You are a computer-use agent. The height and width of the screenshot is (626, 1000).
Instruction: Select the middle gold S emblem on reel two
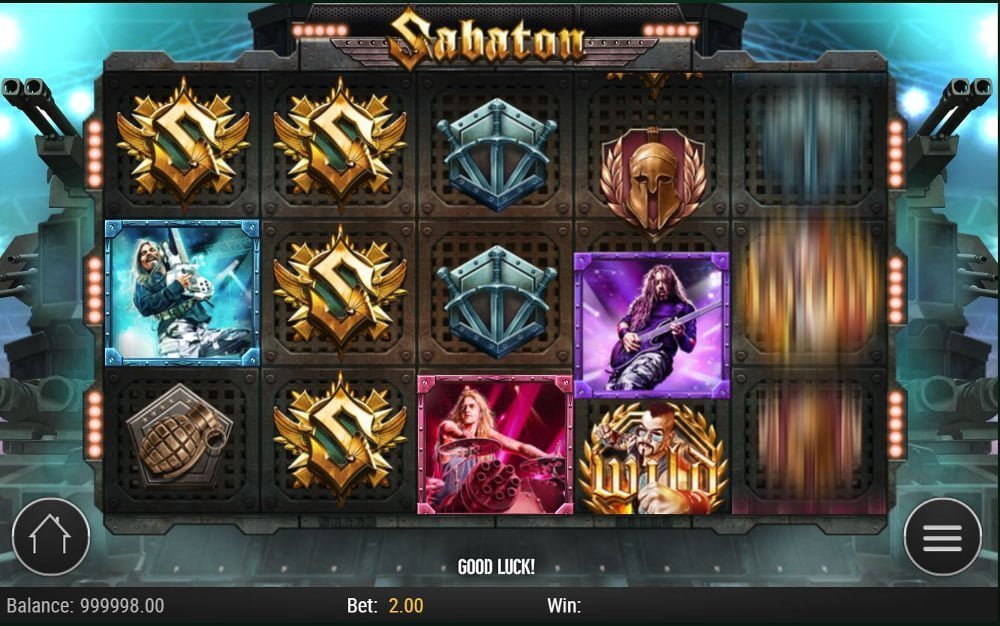pos(340,291)
